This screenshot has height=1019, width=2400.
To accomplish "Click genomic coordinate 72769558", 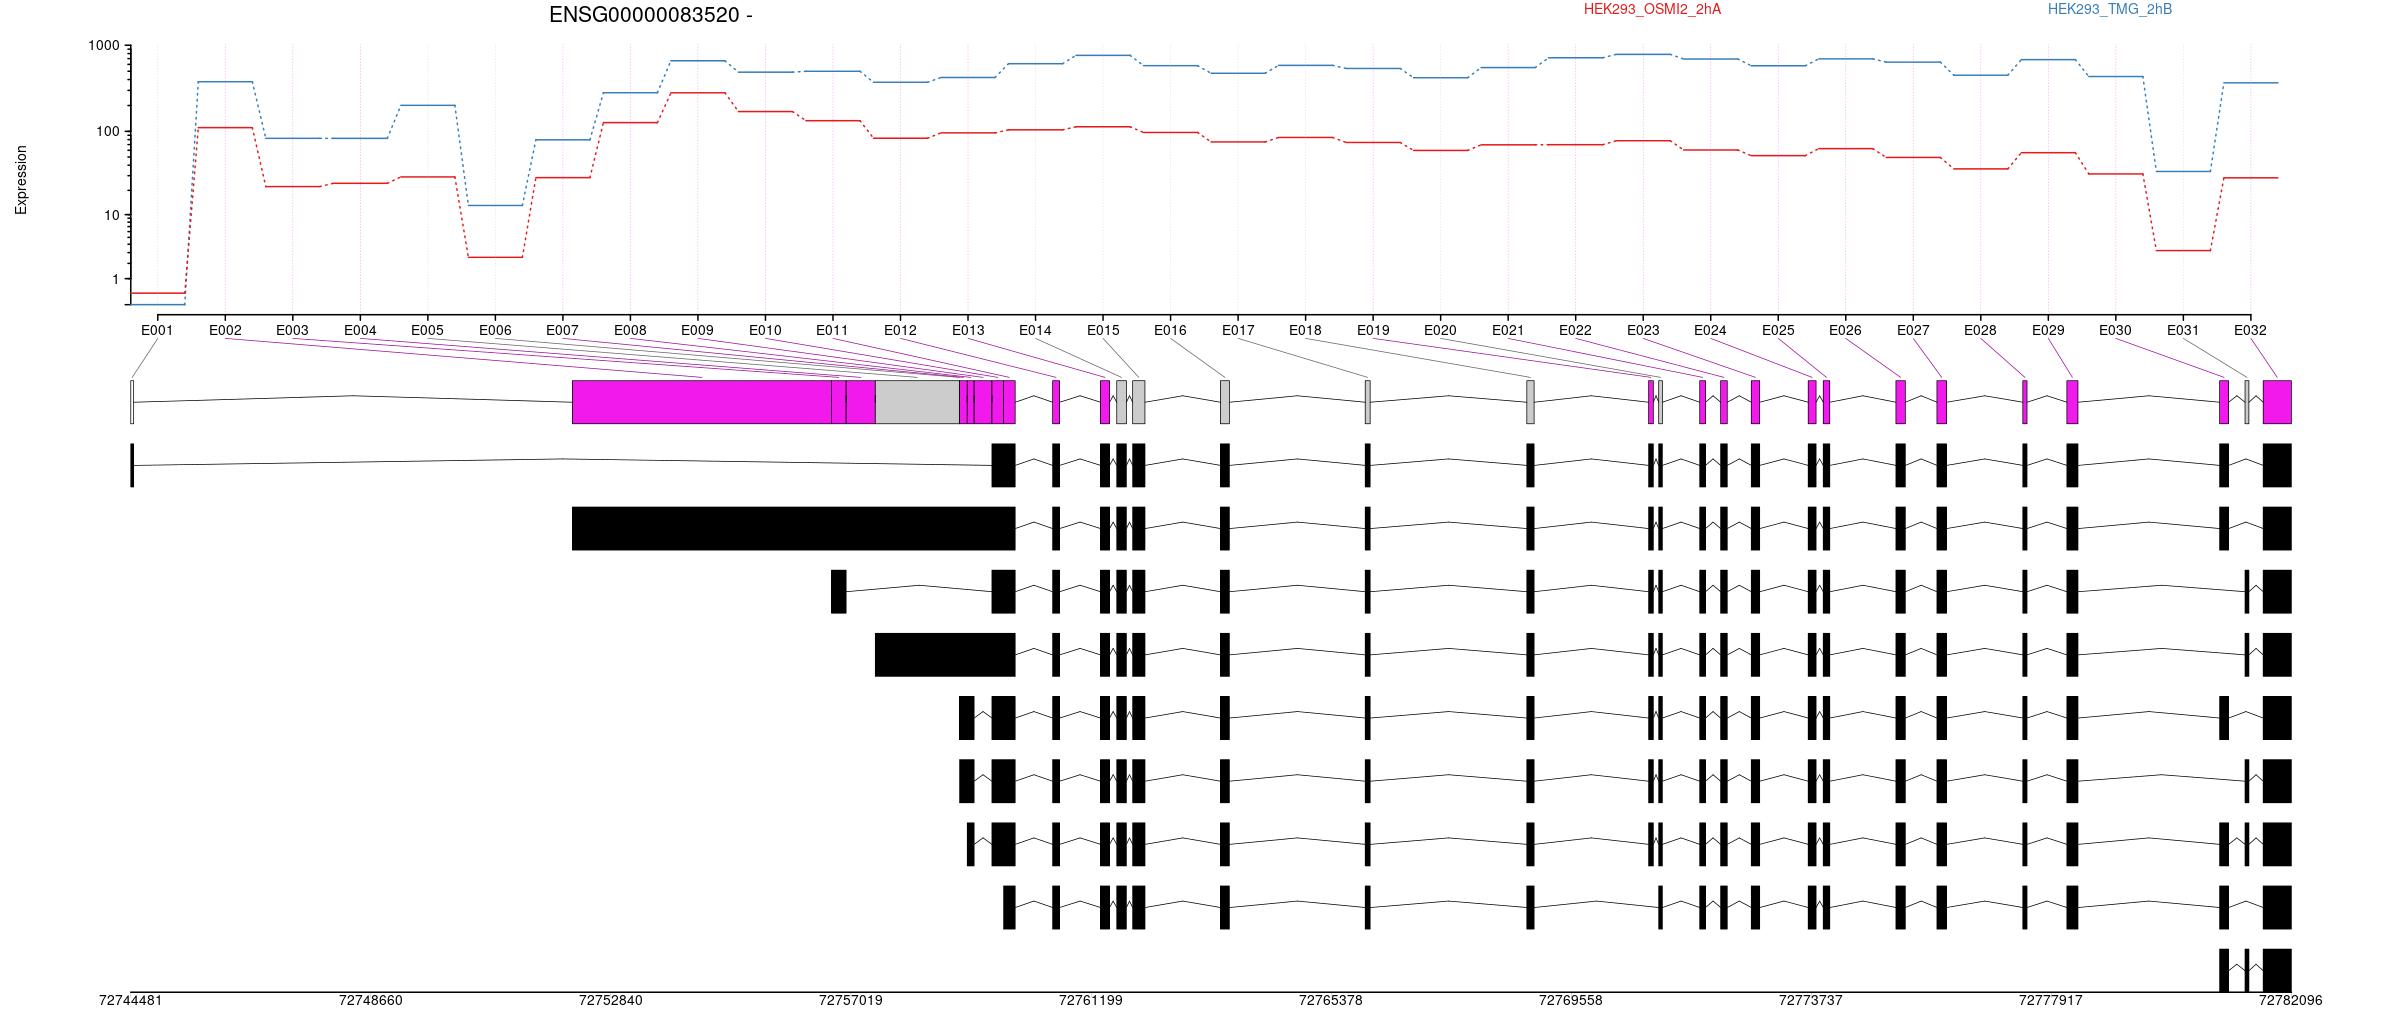I will coord(1571,1000).
